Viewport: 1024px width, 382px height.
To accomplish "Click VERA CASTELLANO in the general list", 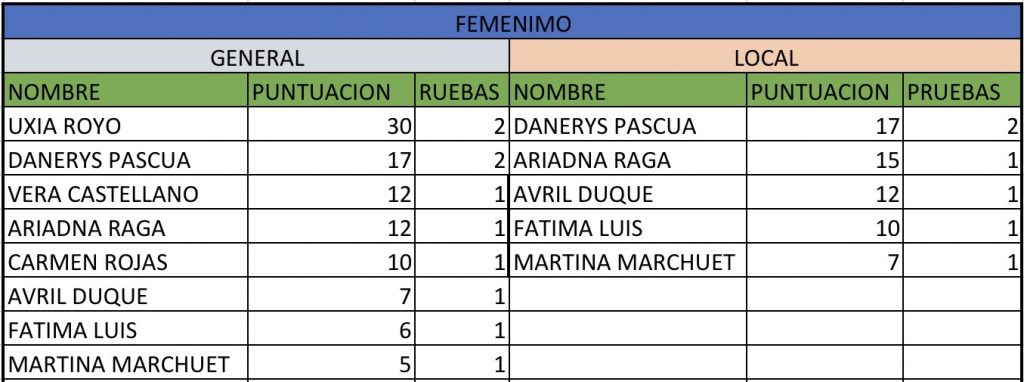I will pos(125,193).
